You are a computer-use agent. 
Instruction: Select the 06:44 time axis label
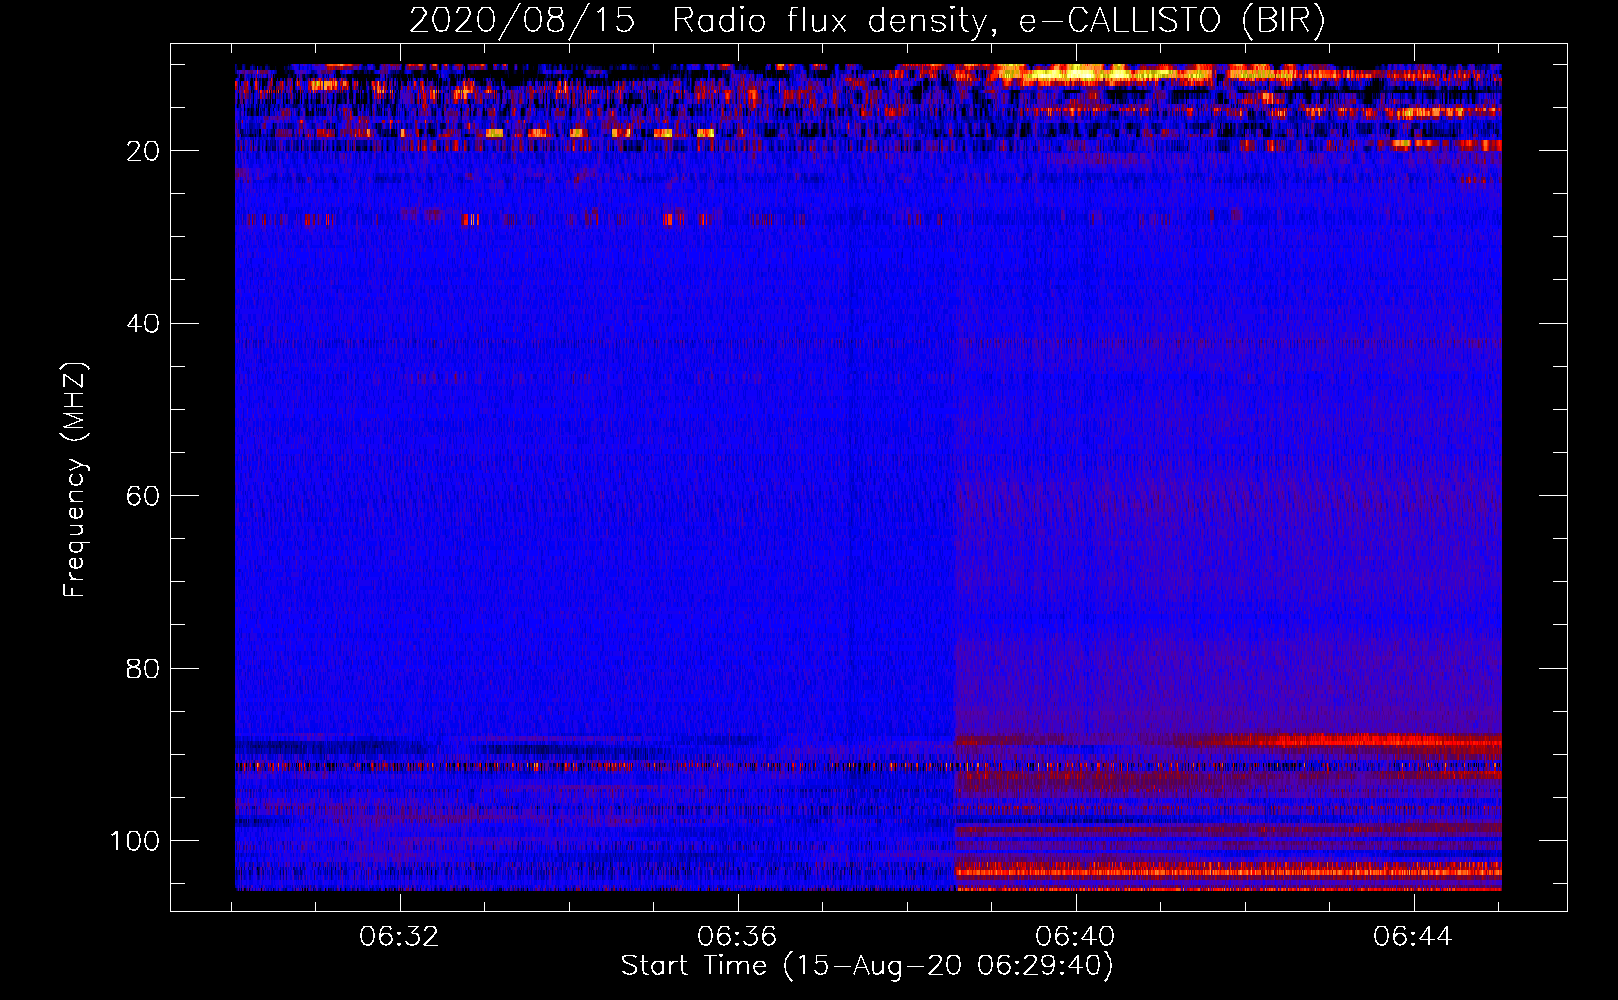[x=1412, y=937]
